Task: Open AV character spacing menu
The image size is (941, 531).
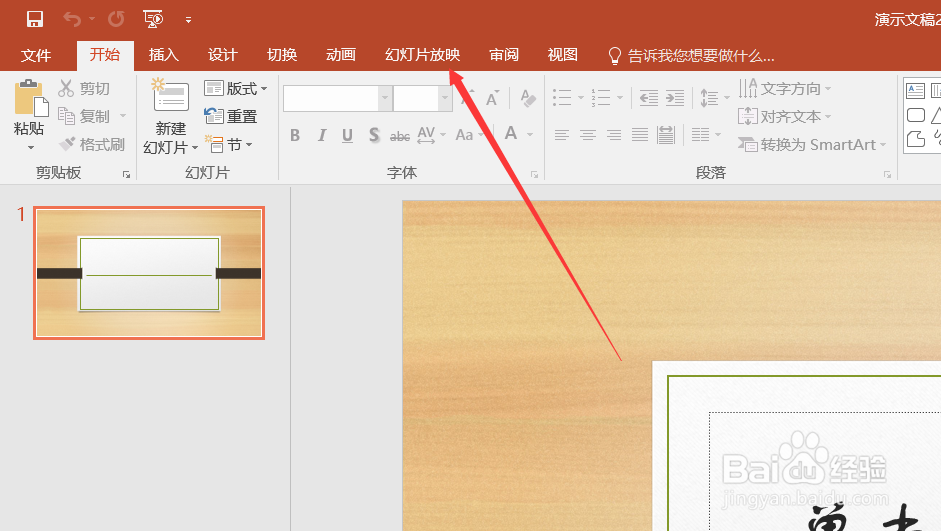Action: point(431,135)
